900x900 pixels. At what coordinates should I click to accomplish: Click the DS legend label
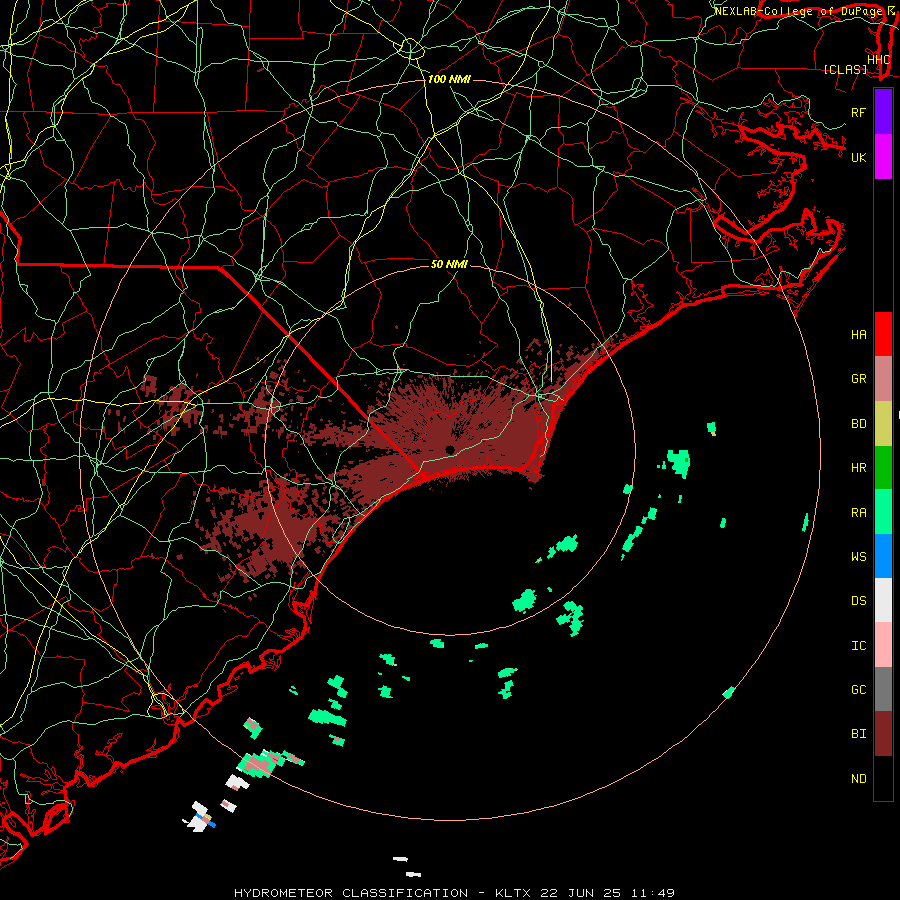pos(858,601)
